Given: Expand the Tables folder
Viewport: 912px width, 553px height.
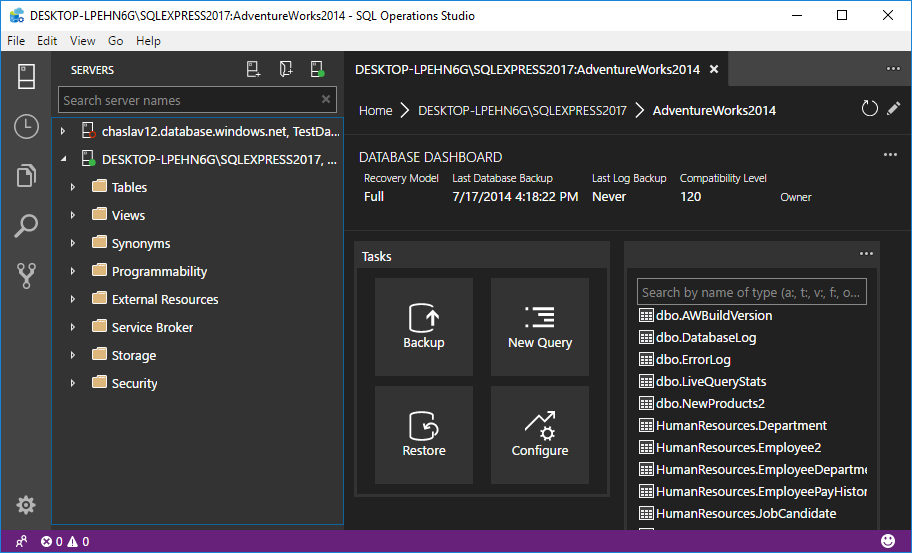Looking at the screenshot, I should pyautogui.click(x=73, y=187).
